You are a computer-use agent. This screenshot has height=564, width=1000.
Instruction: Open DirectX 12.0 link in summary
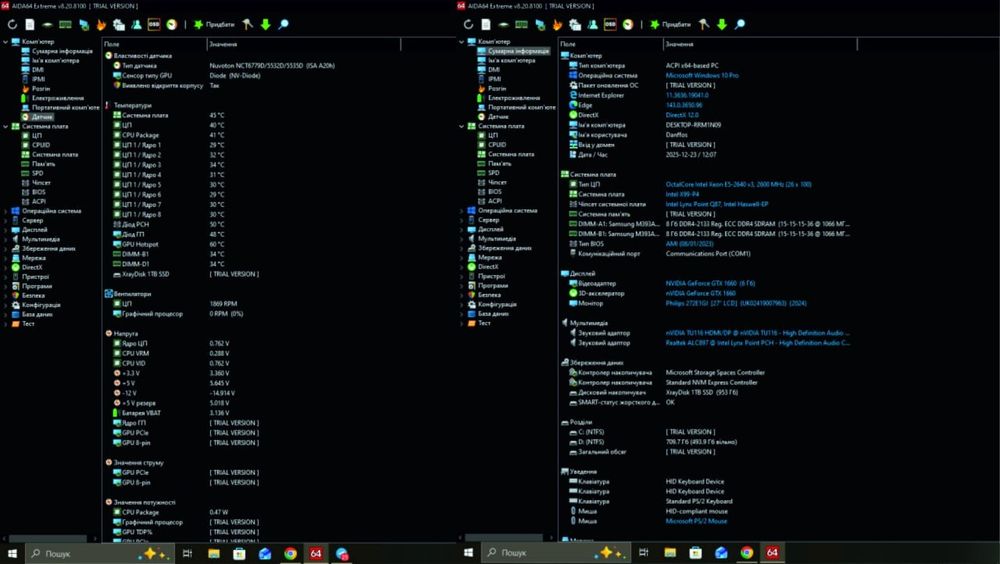click(682, 115)
